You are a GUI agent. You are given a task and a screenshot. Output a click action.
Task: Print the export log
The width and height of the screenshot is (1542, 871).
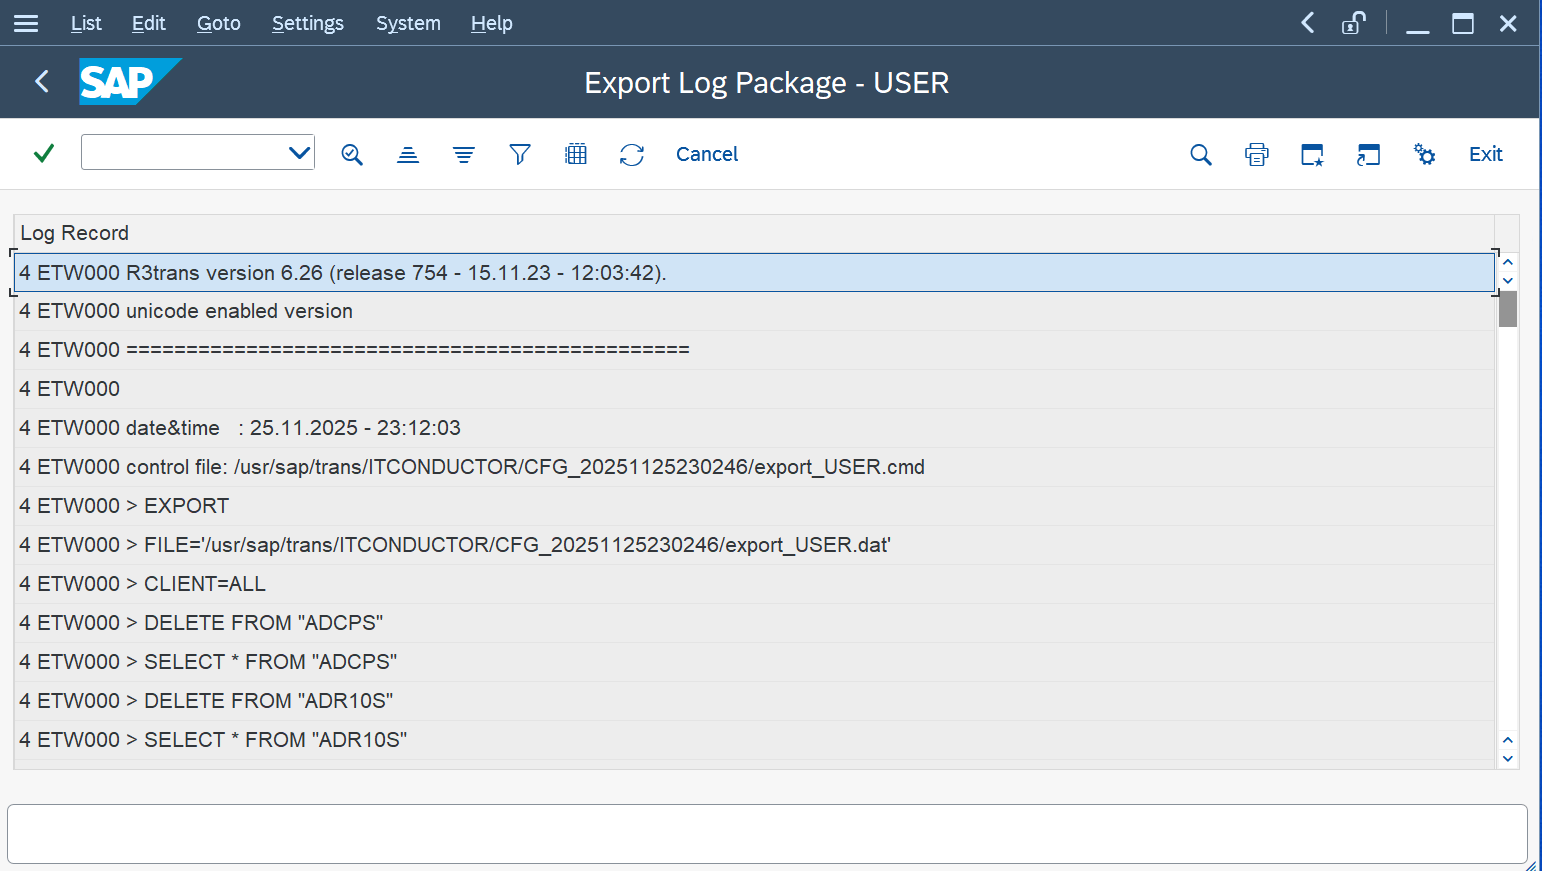click(x=1257, y=154)
